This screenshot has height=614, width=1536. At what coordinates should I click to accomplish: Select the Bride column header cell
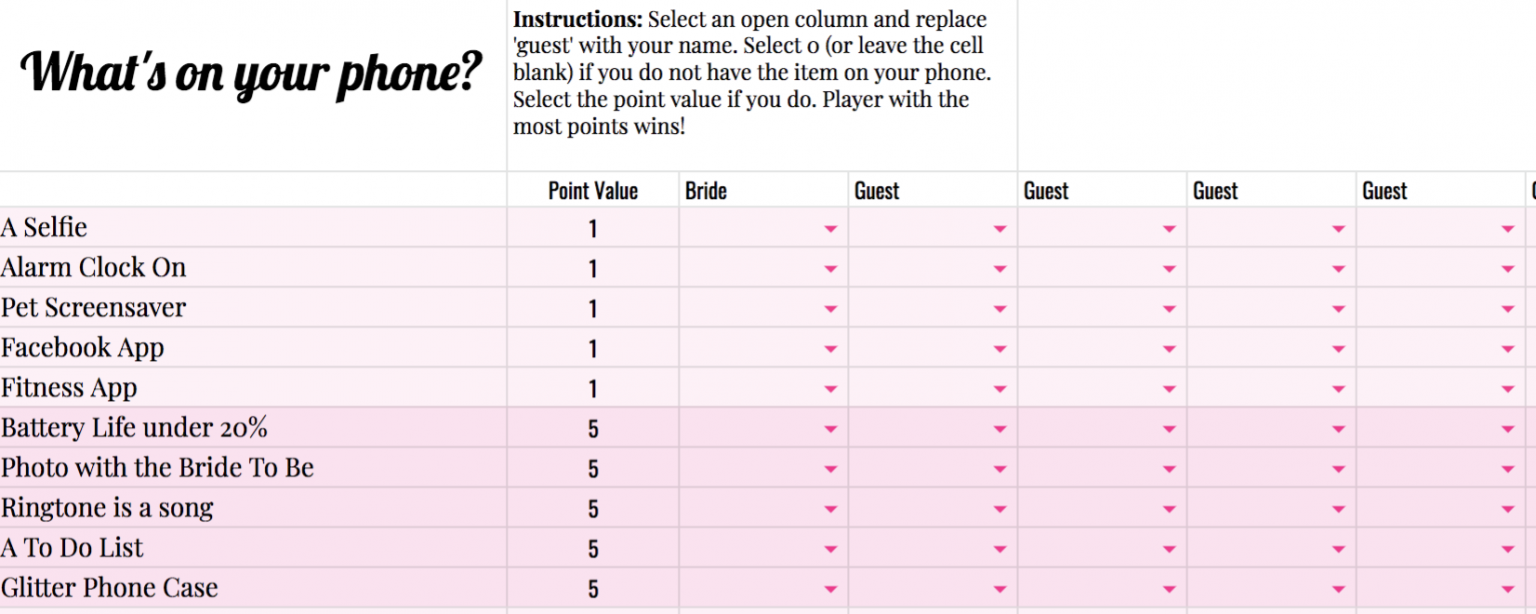pyautogui.click(x=763, y=190)
